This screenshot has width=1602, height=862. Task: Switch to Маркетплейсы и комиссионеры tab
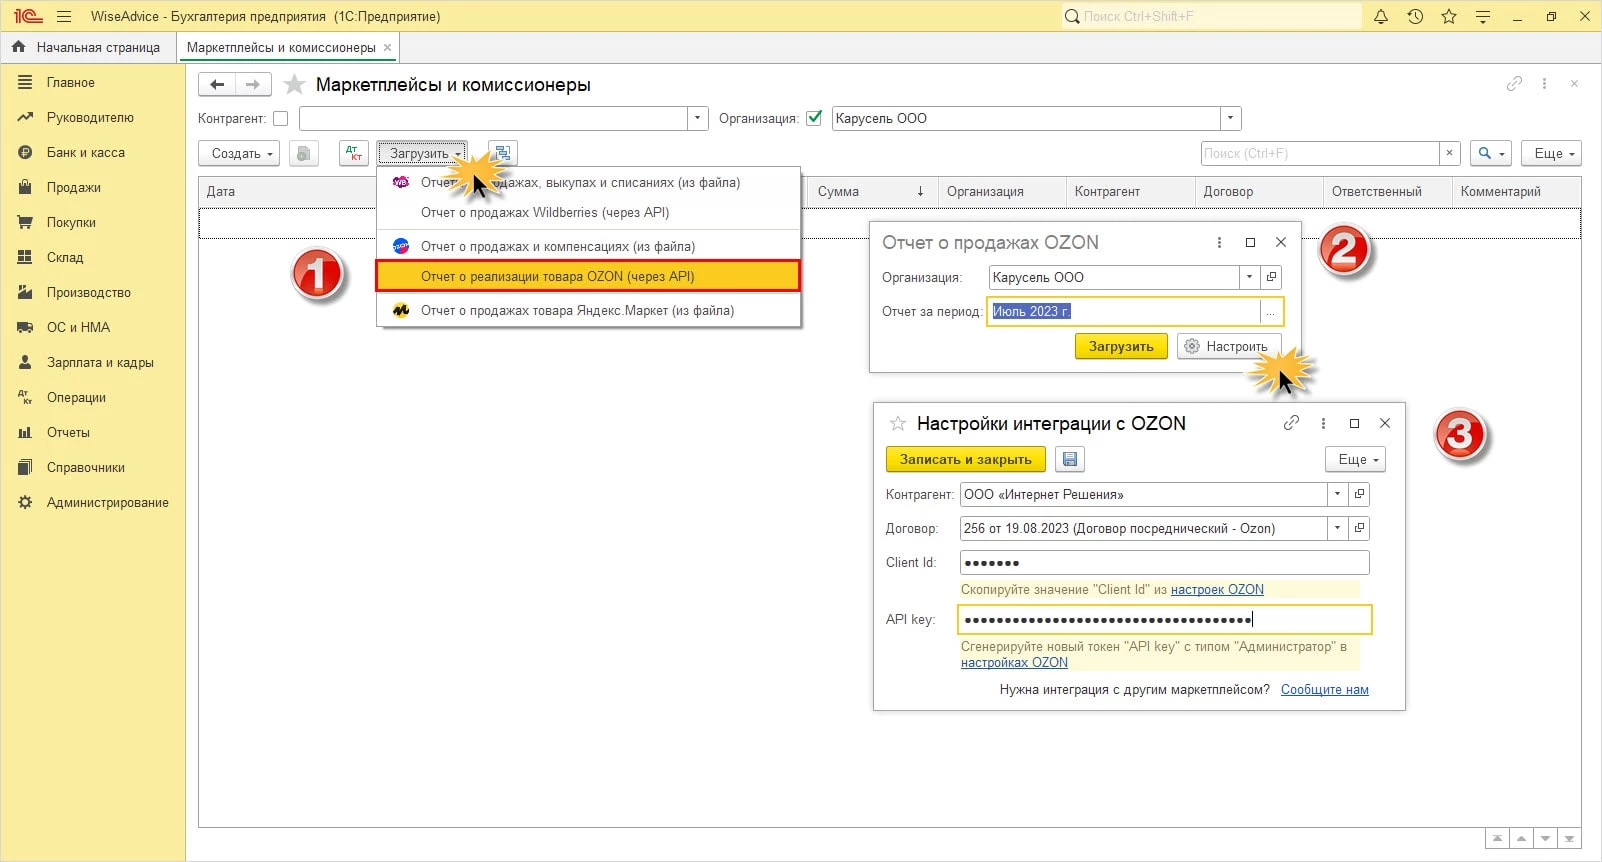pos(281,47)
